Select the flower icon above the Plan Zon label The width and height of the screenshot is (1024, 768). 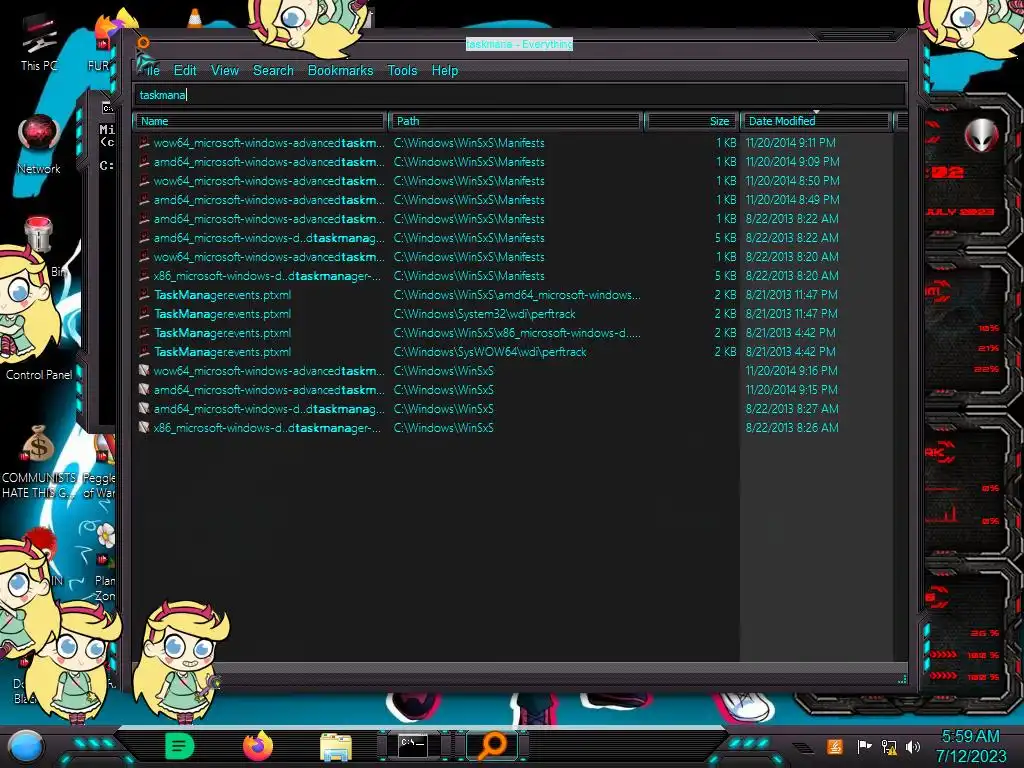[104, 536]
